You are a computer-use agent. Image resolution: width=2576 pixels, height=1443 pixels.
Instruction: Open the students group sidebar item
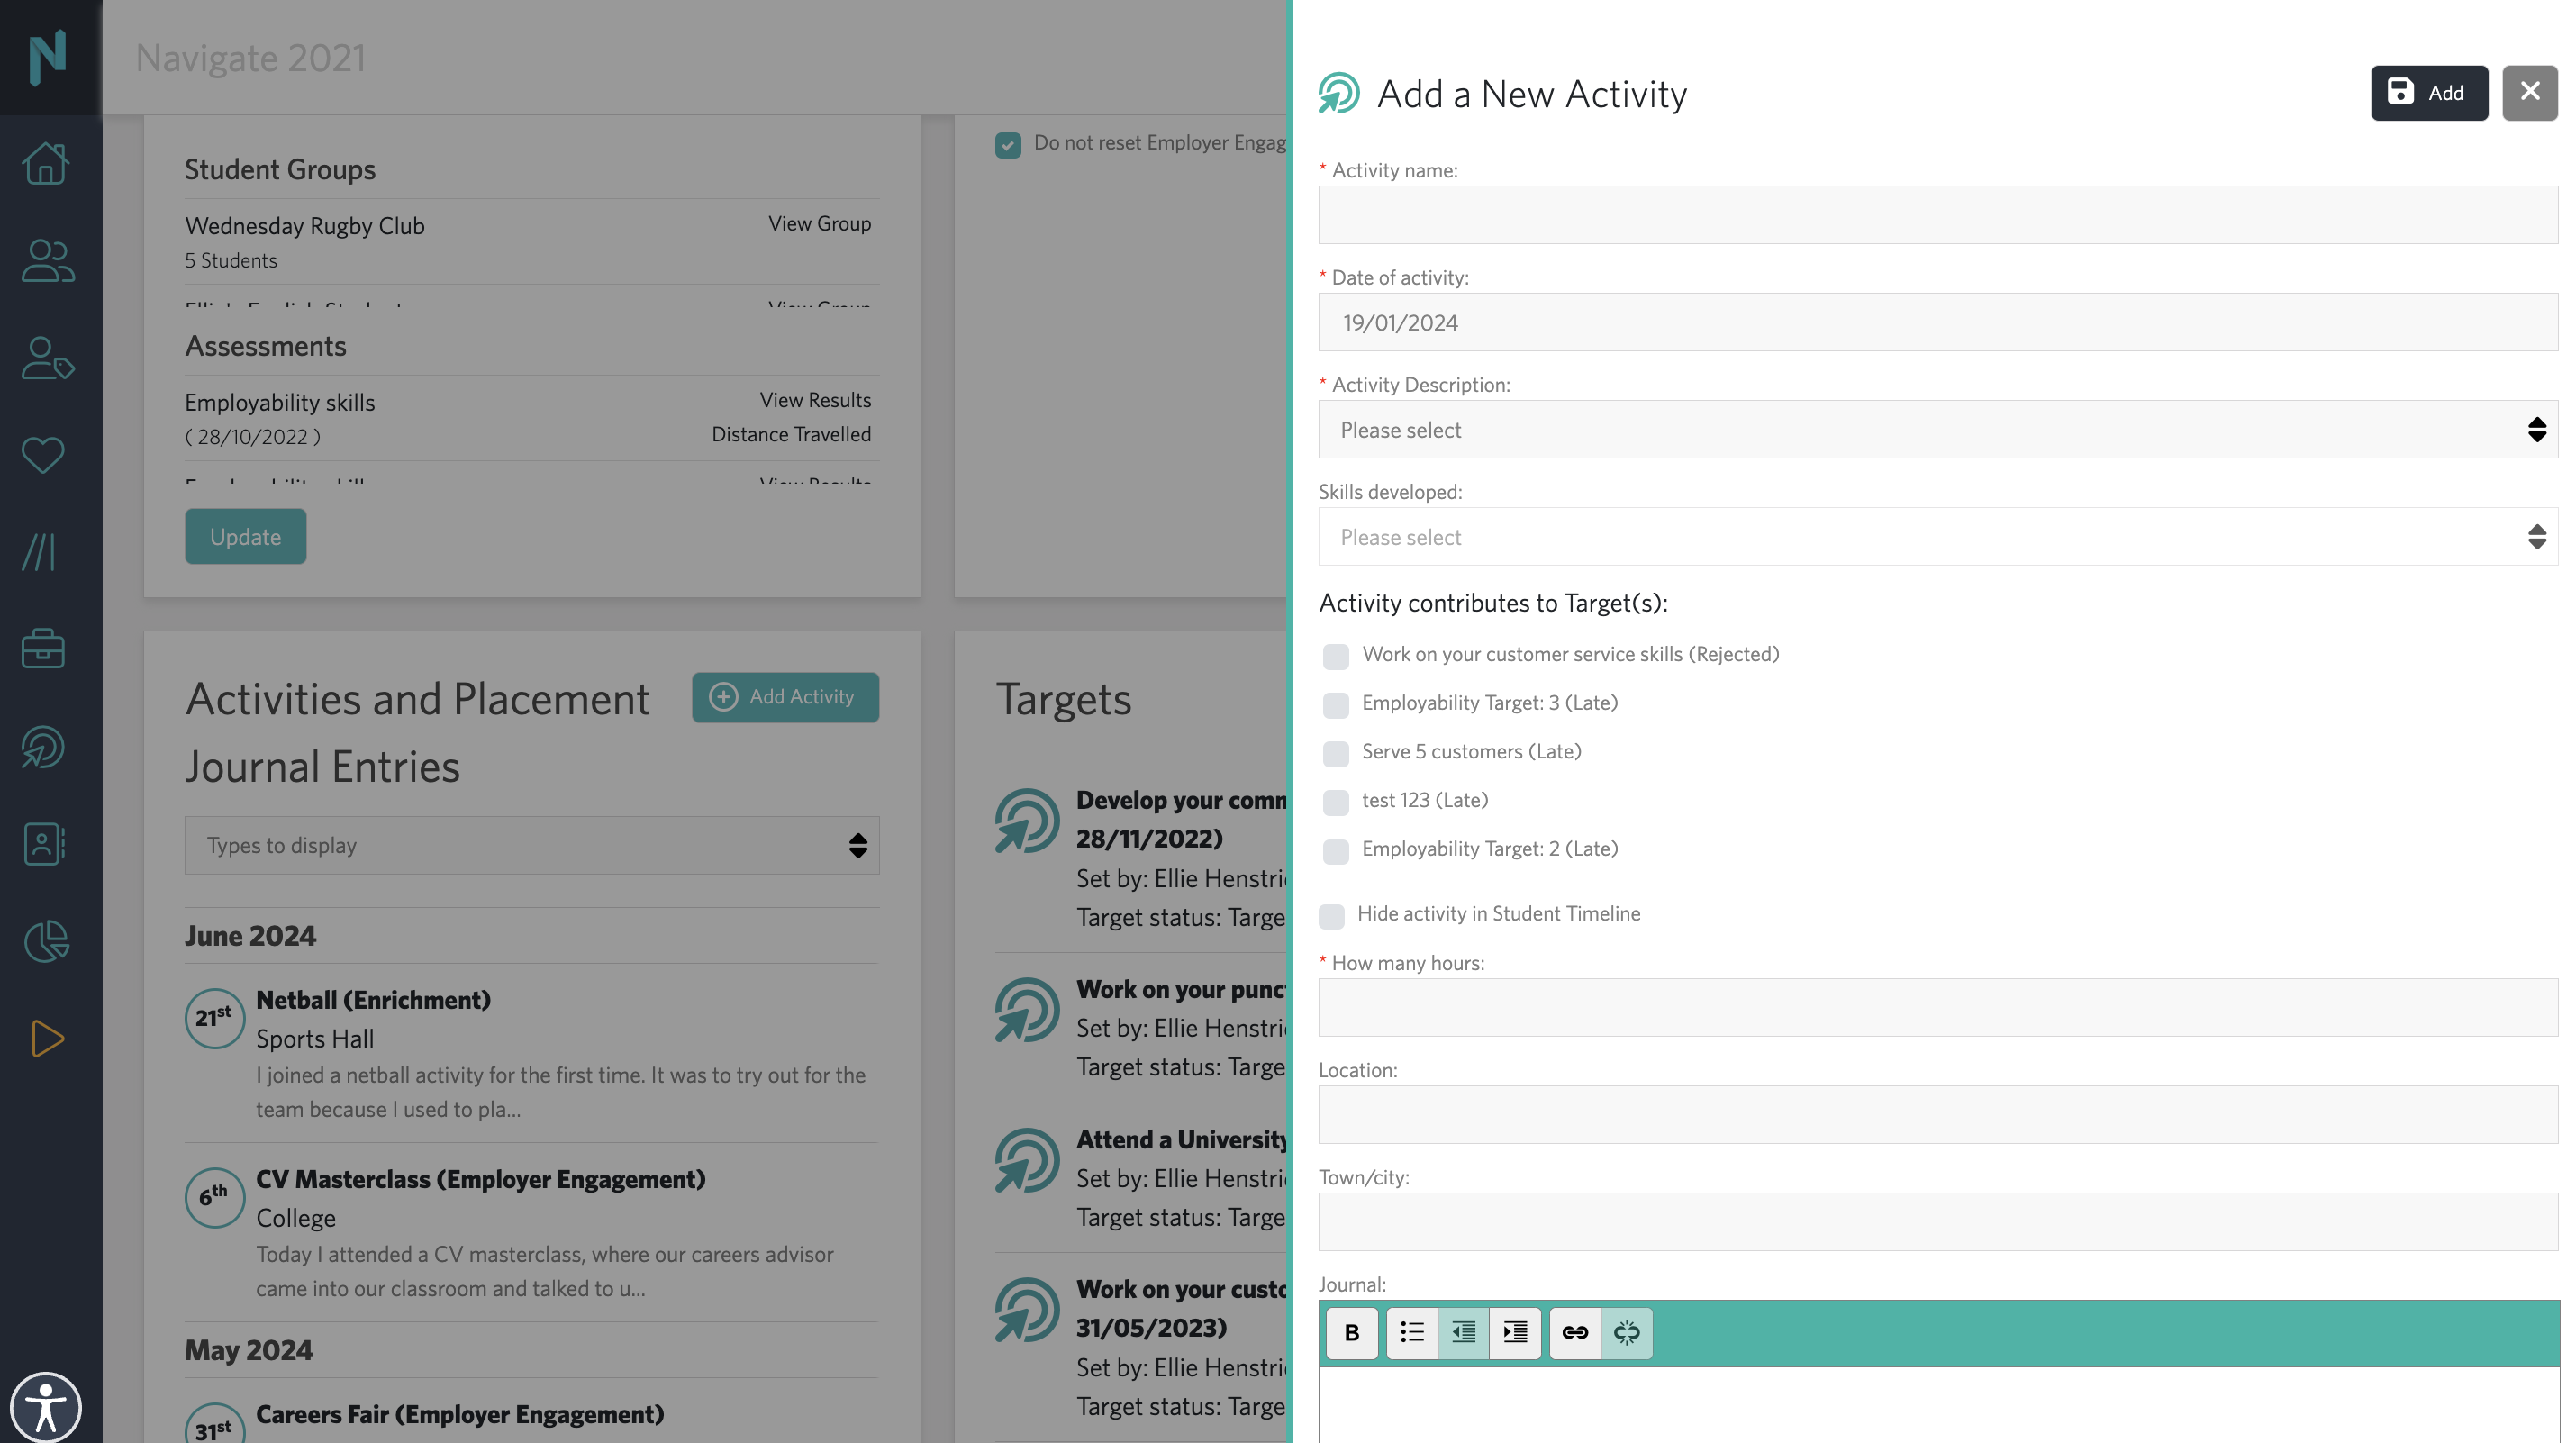pyautogui.click(x=47, y=260)
